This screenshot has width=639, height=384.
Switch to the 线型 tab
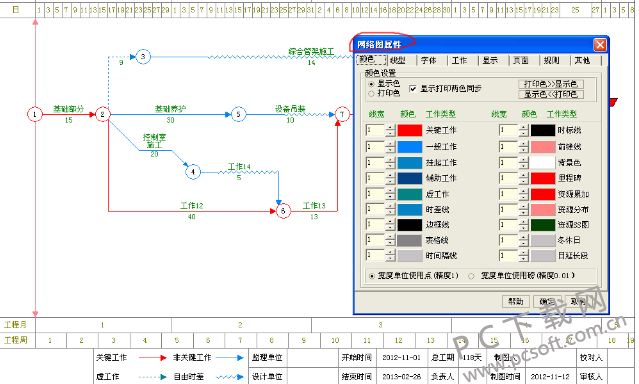pyautogui.click(x=398, y=60)
